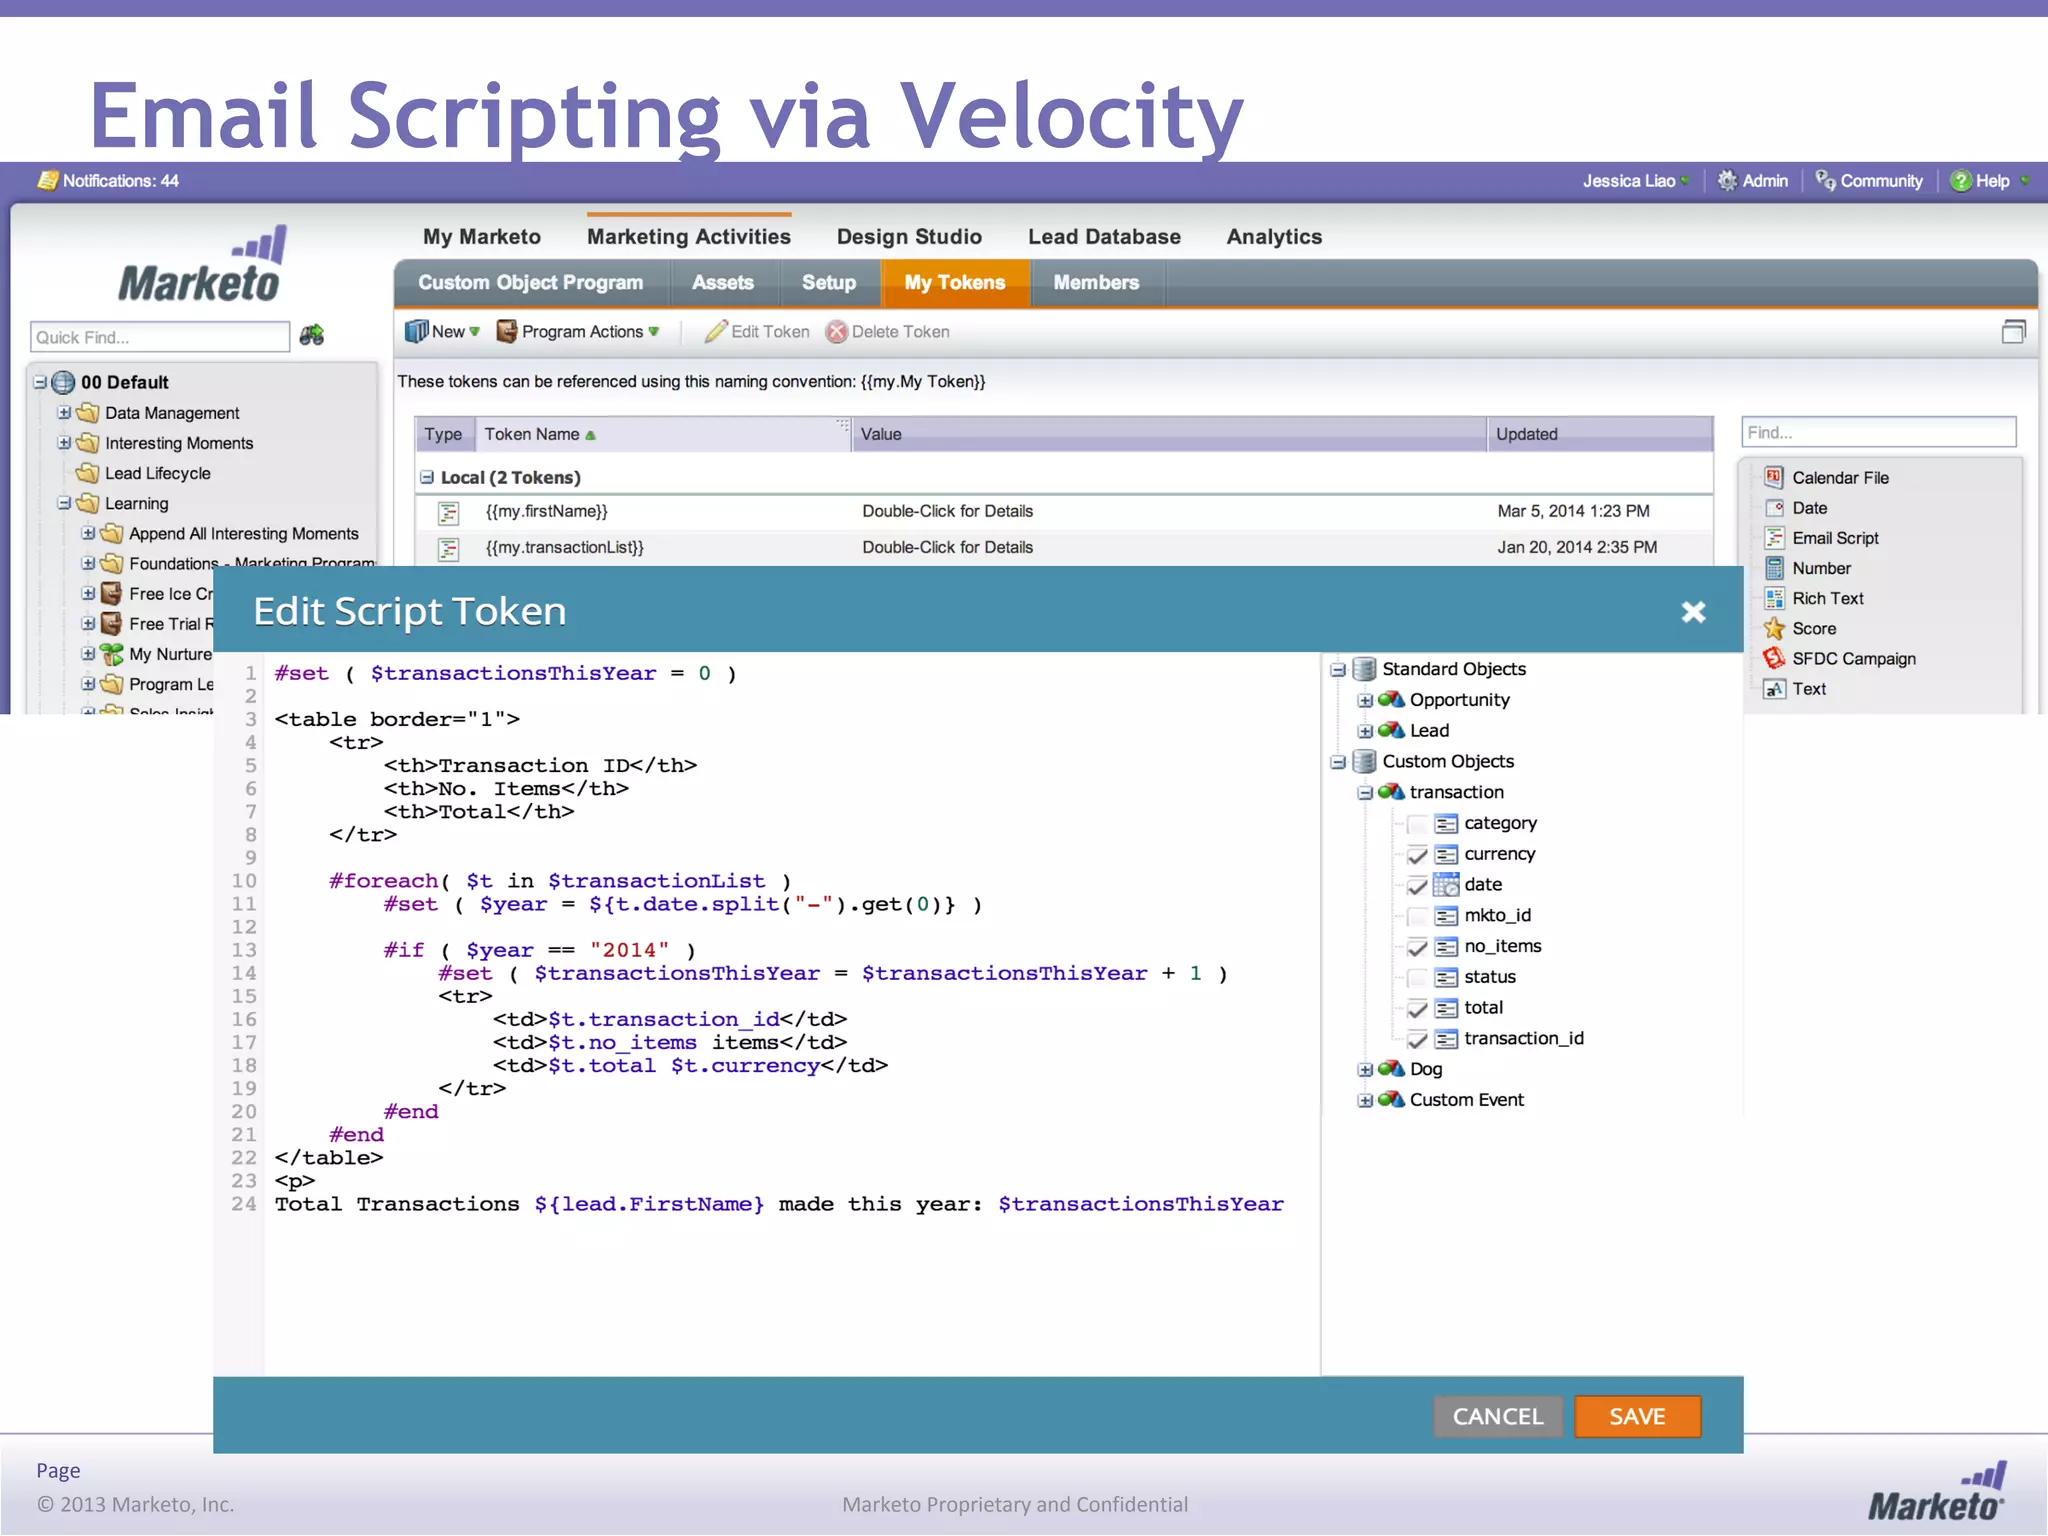Click the Community icon
This screenshot has width=2048, height=1536.
[1825, 181]
